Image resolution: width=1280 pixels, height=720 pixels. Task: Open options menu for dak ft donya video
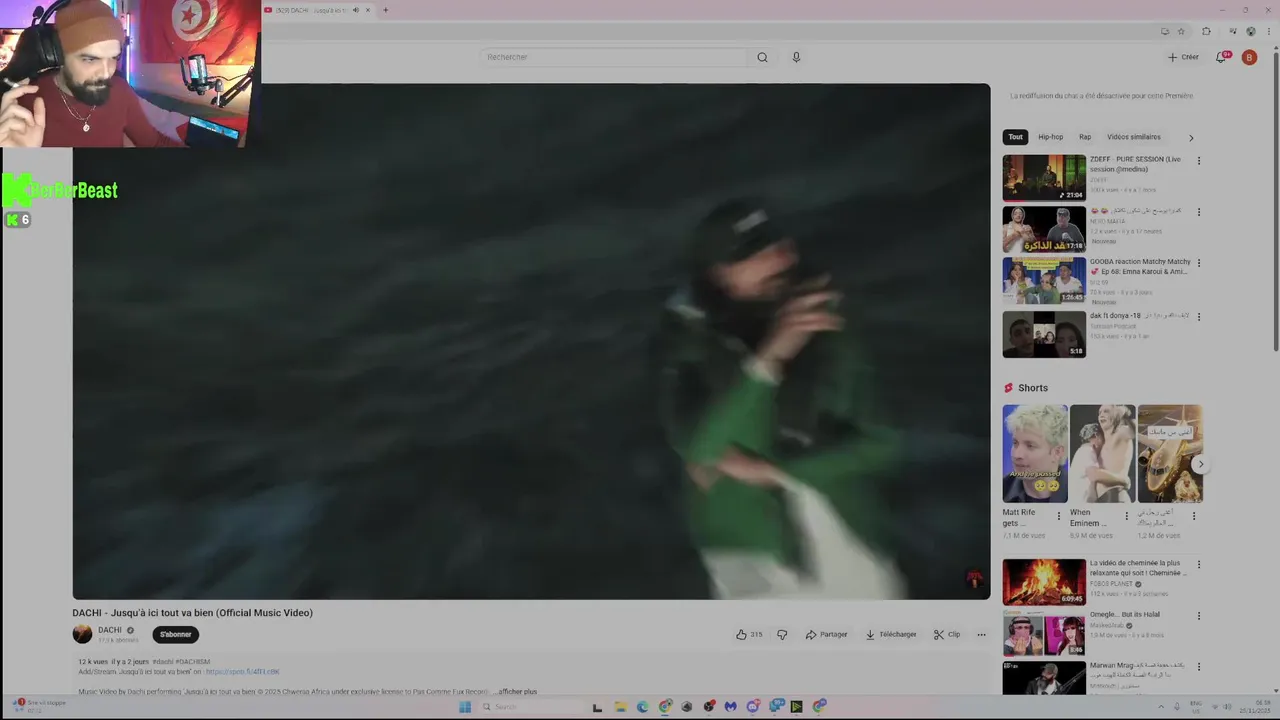coord(1199,317)
